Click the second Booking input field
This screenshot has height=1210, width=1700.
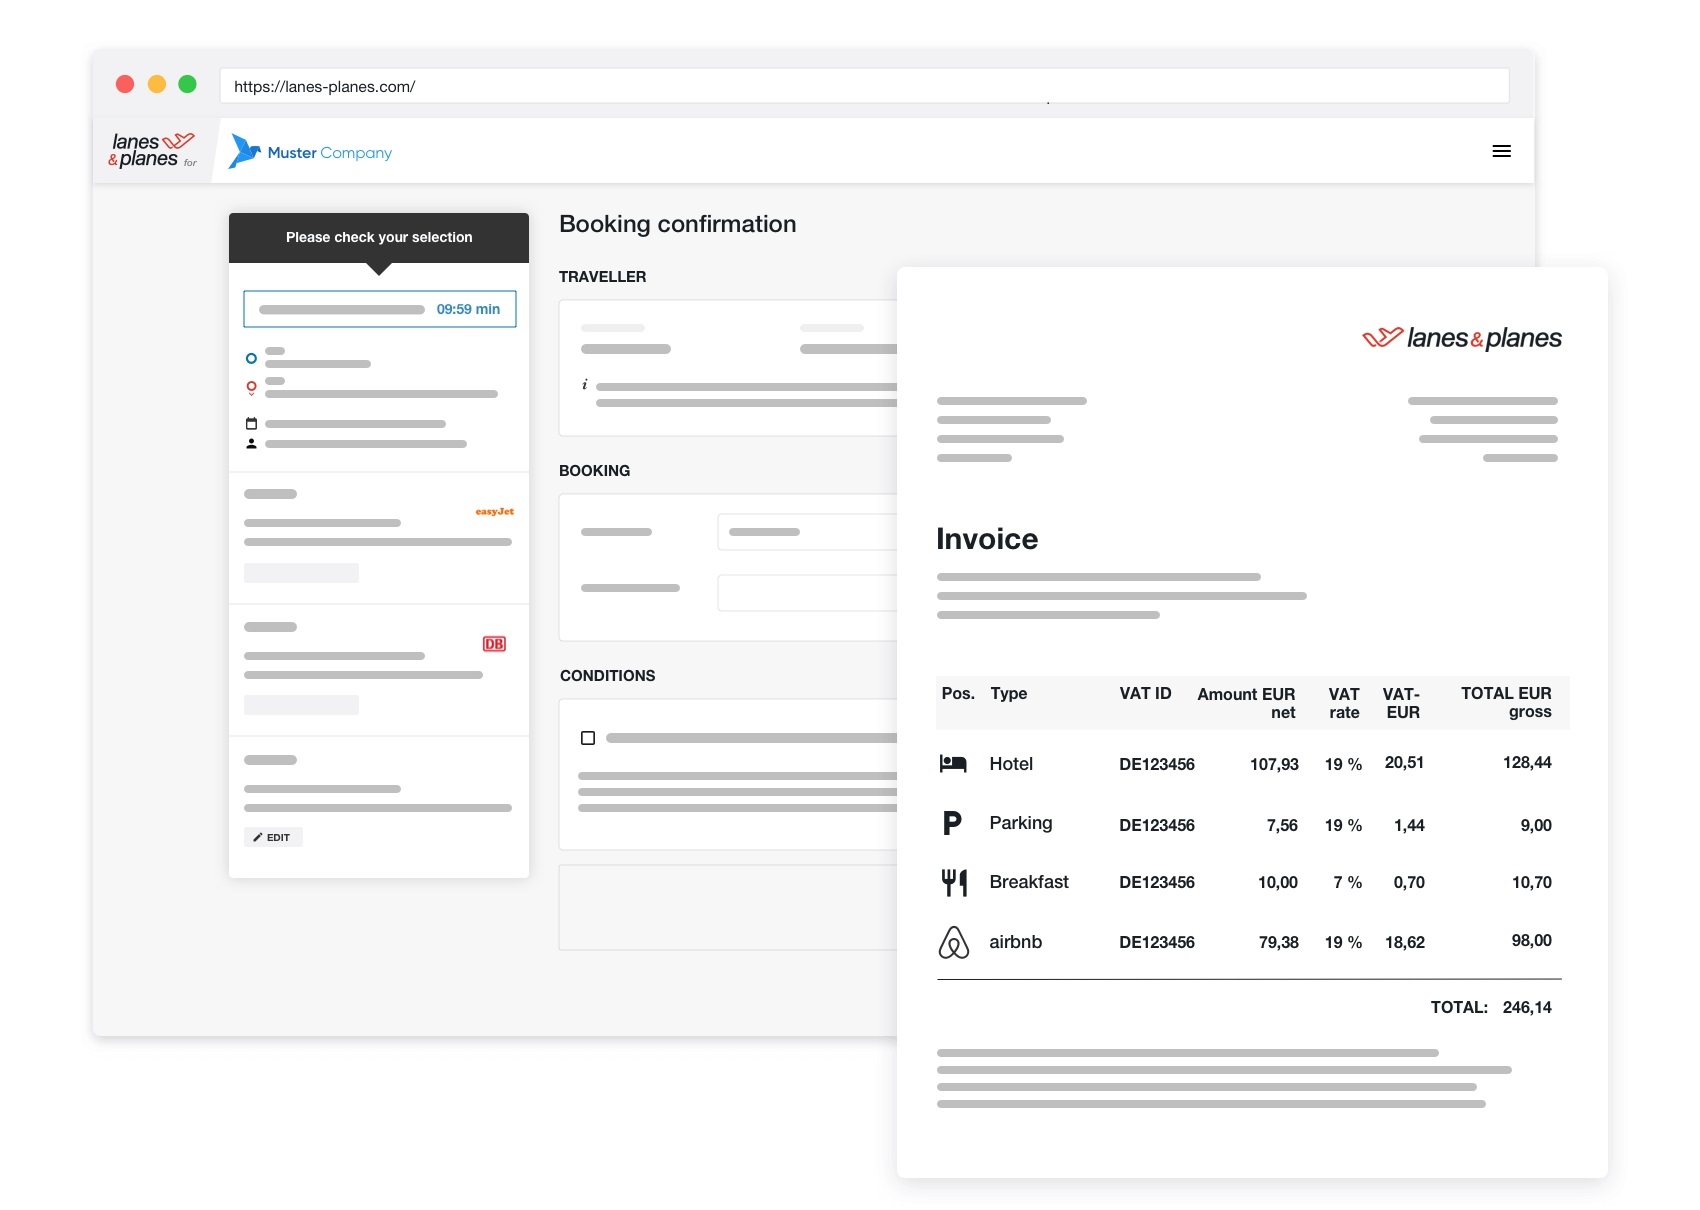[808, 593]
